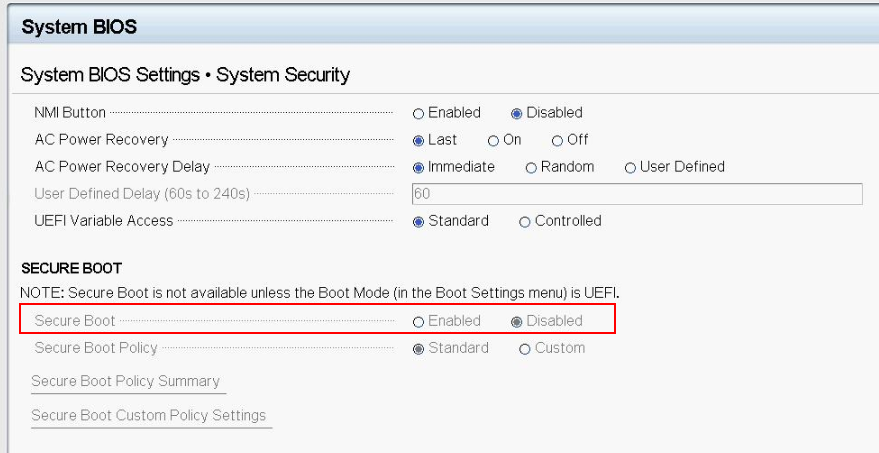Screen dimensions: 879x453
Task: Click the Secure Boot setting label
Action: 75,321
